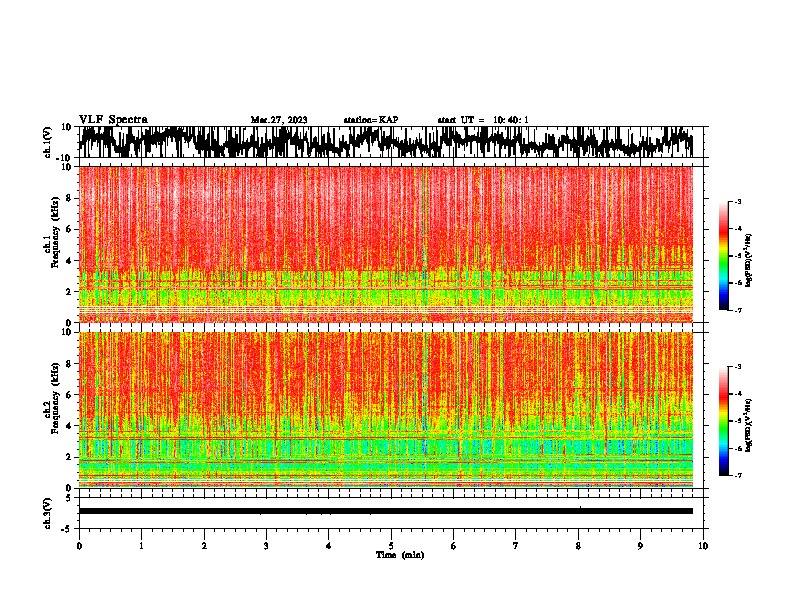
Task: Click the "ch.1(V)" waveform axis label
Action: [x=48, y=142]
